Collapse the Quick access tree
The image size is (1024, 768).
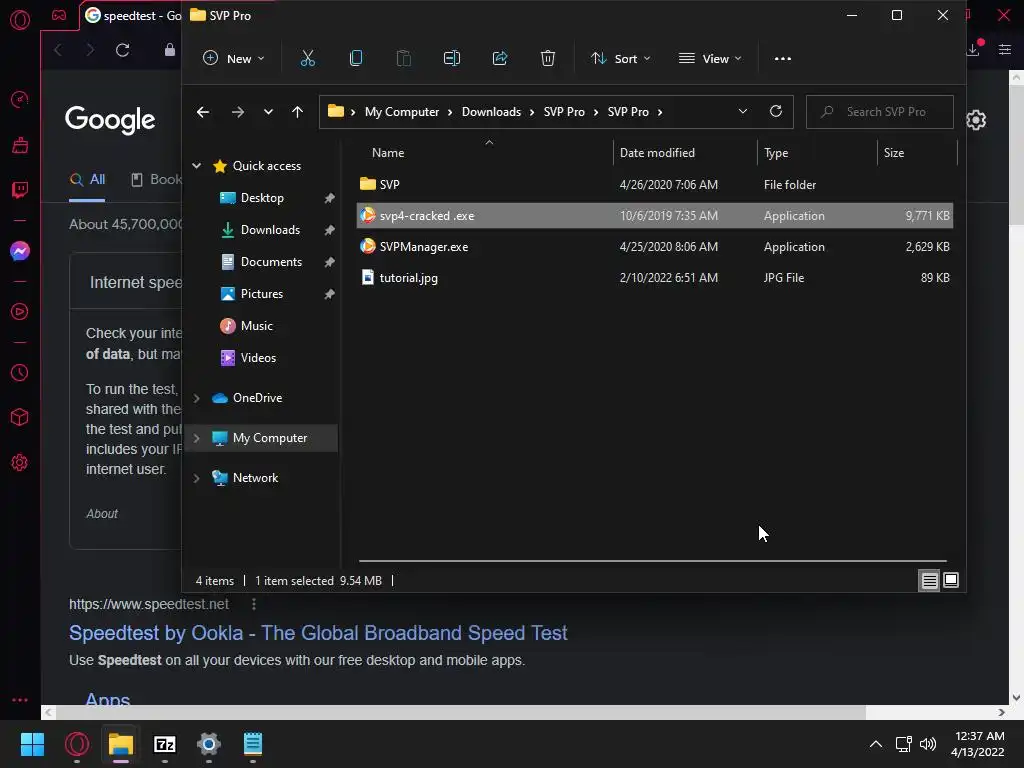pos(197,166)
